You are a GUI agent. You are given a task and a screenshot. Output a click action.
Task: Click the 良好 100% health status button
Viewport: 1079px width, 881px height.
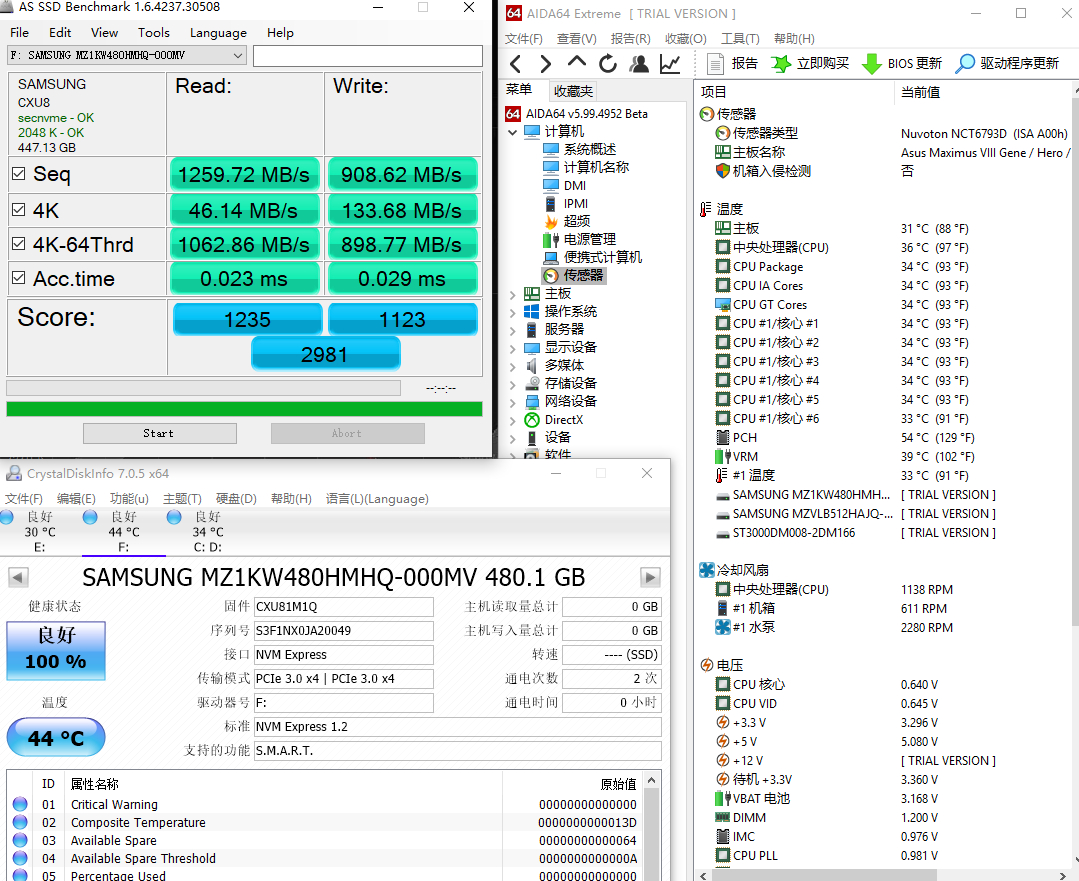pyautogui.click(x=56, y=650)
